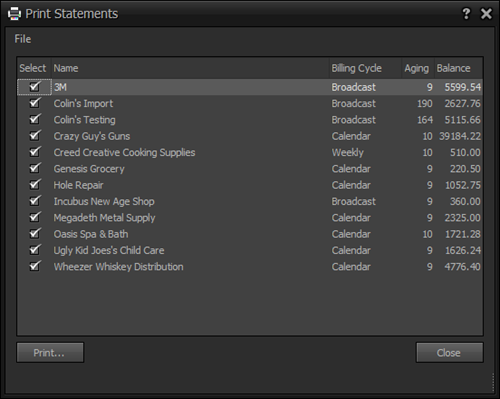Click Calendar cell in Wheezer Whiskey Distribution row

point(351,267)
